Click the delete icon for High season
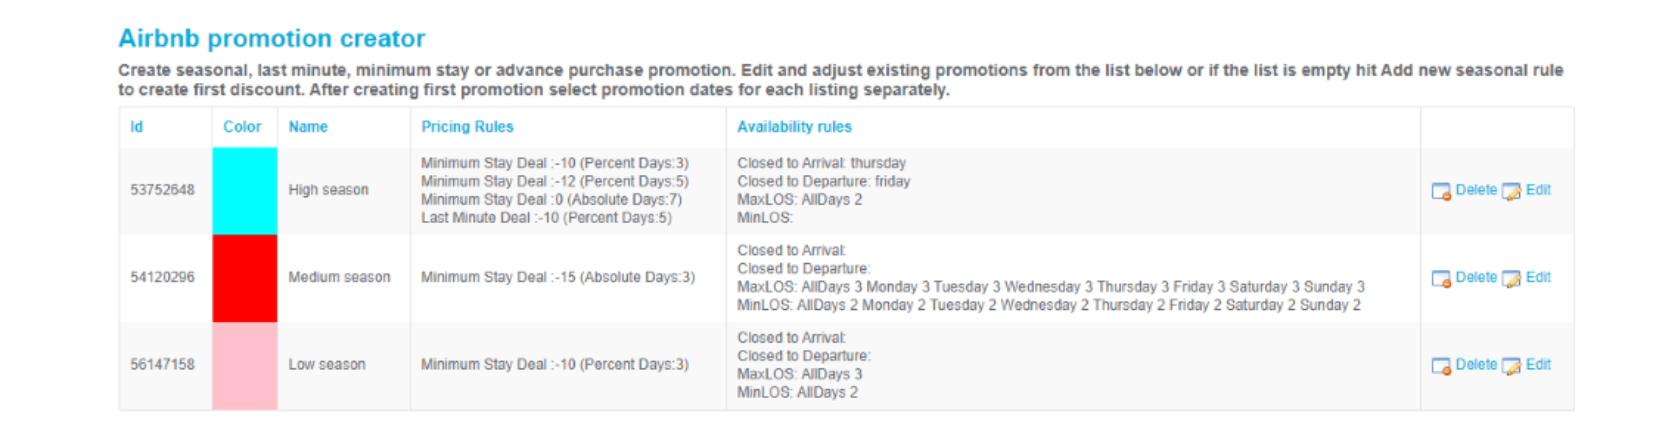This screenshot has height=447, width=1666. pyautogui.click(x=1441, y=191)
